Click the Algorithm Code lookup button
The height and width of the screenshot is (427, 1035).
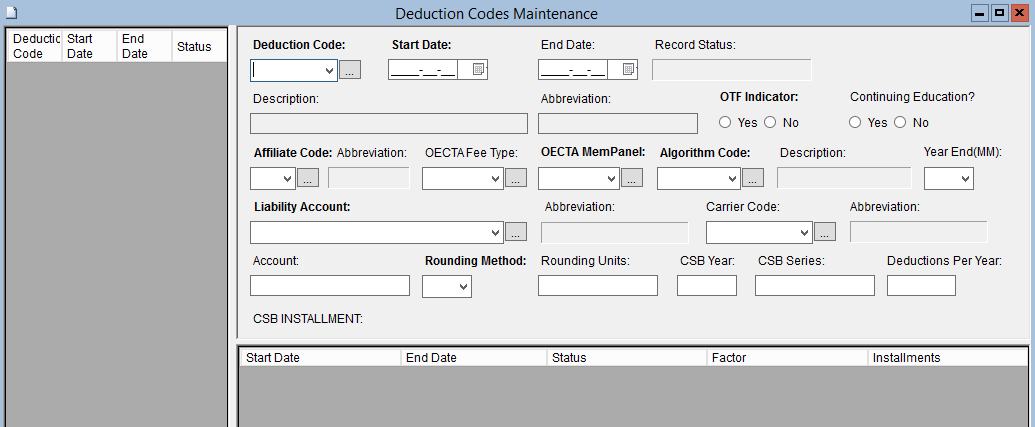pyautogui.click(x=753, y=178)
